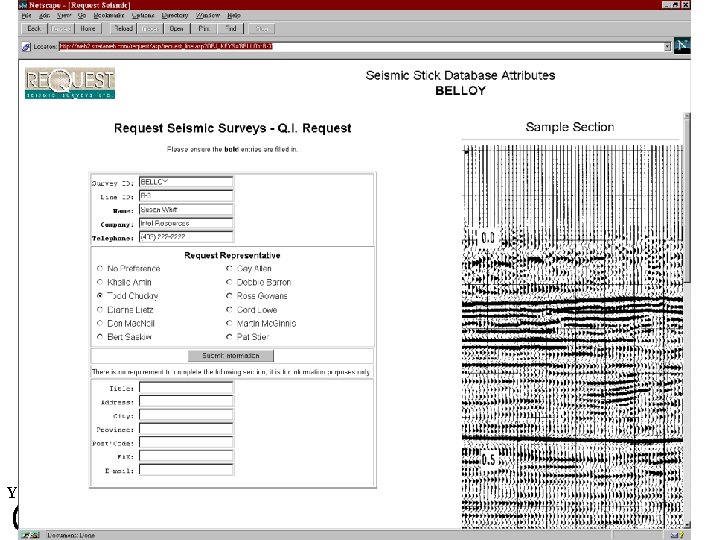720x540 pixels.
Task: Click the Submit Information button
Action: 231,355
